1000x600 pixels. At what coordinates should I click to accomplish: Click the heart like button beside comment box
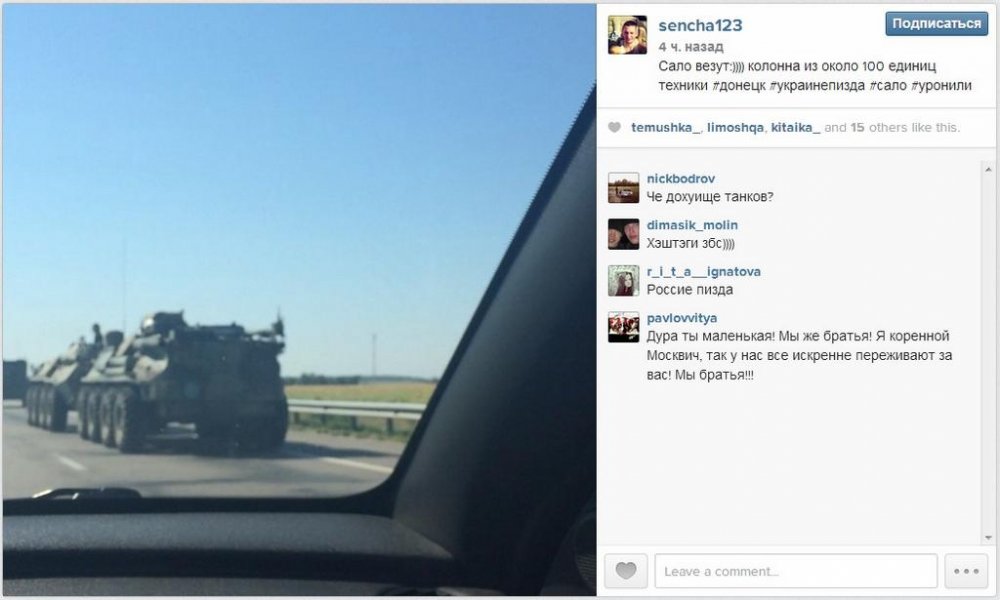626,571
